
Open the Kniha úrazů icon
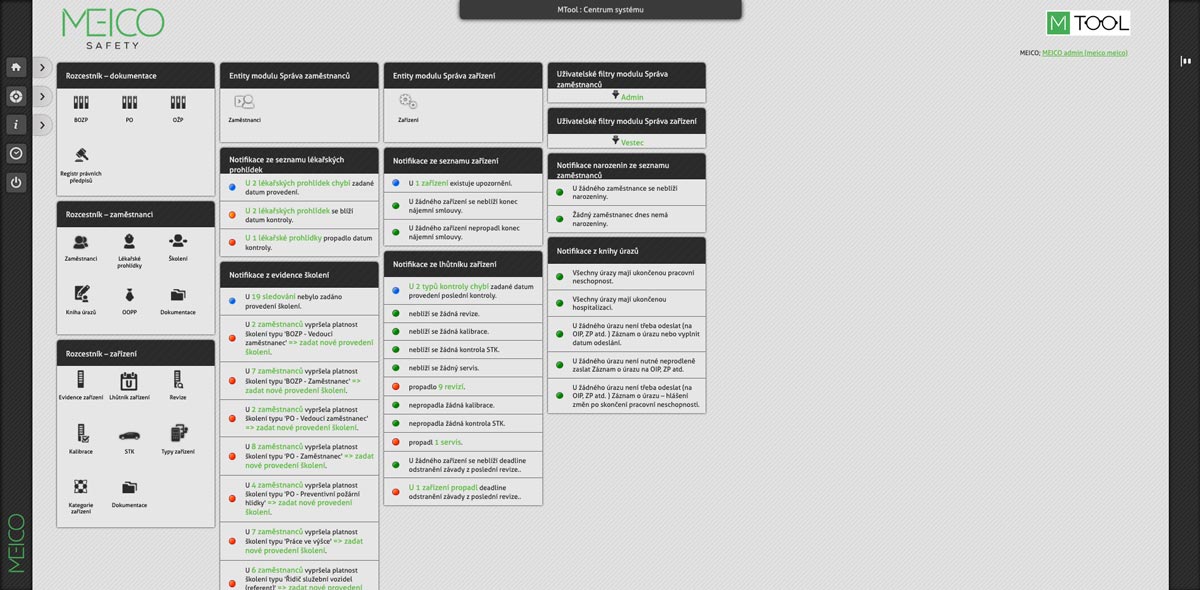point(81,295)
